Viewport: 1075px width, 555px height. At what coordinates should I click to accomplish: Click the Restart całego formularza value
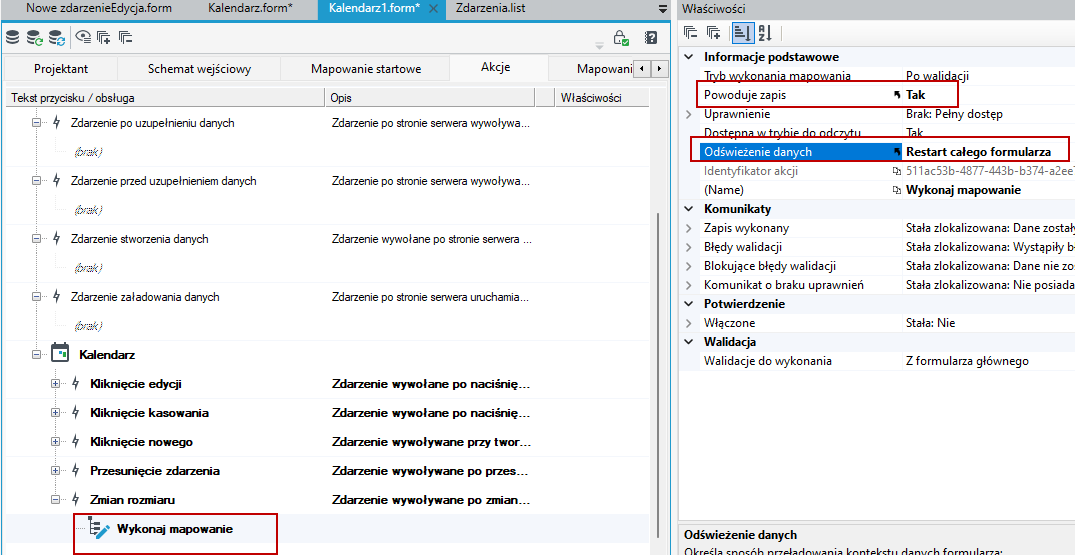(x=978, y=152)
